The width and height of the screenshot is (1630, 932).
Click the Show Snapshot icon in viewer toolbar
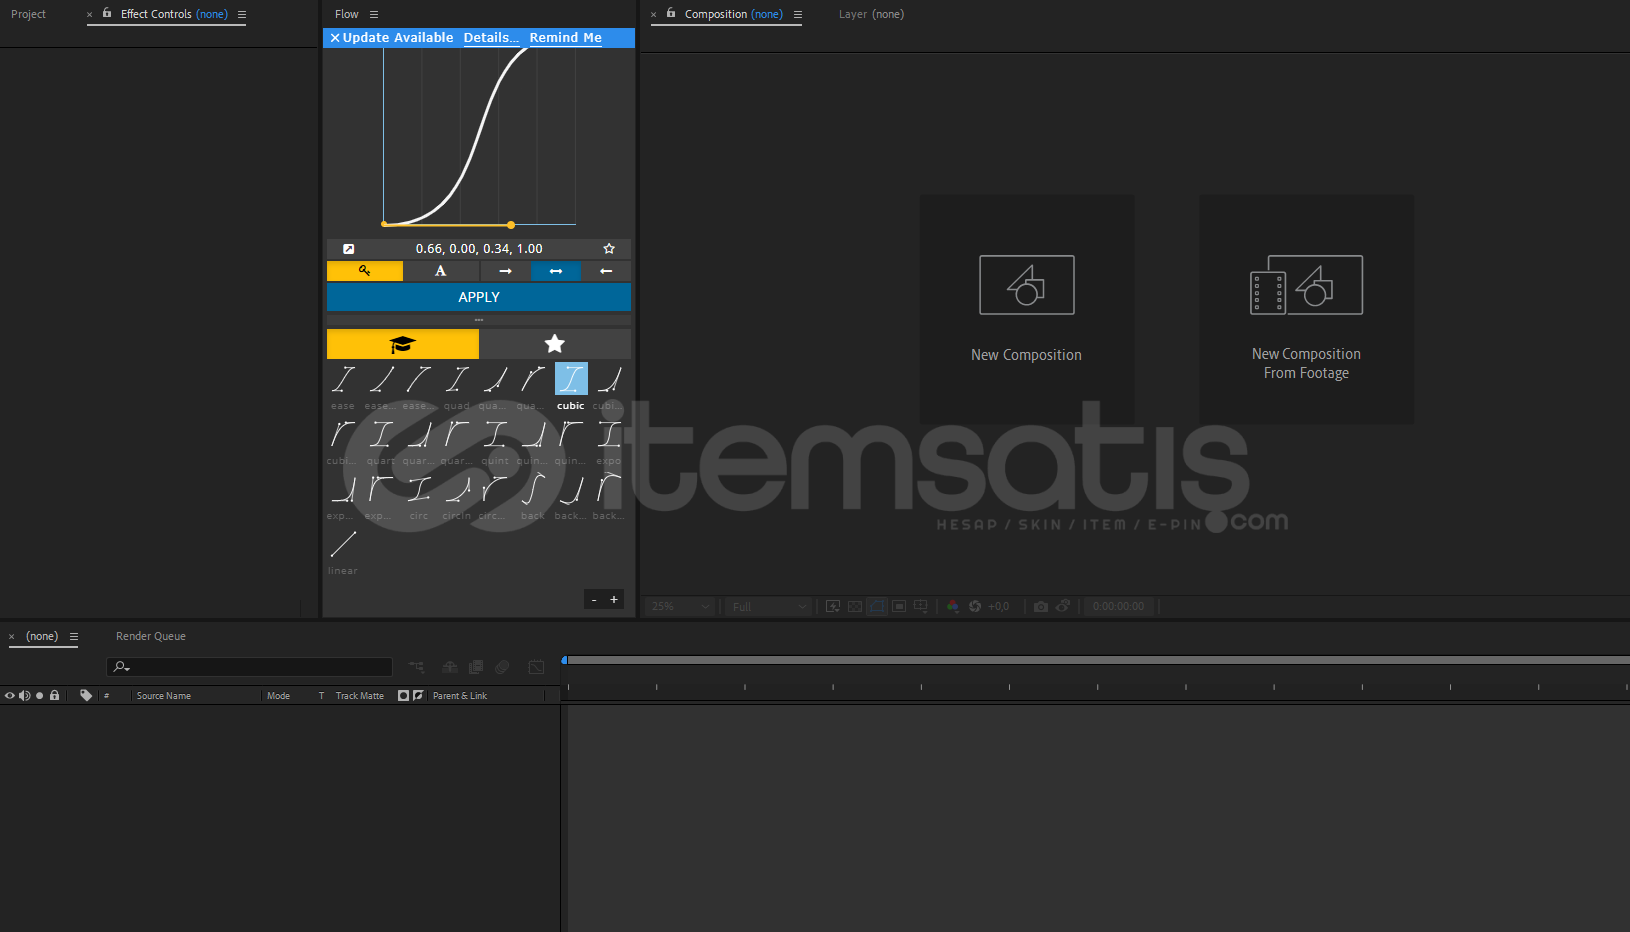click(x=1063, y=606)
